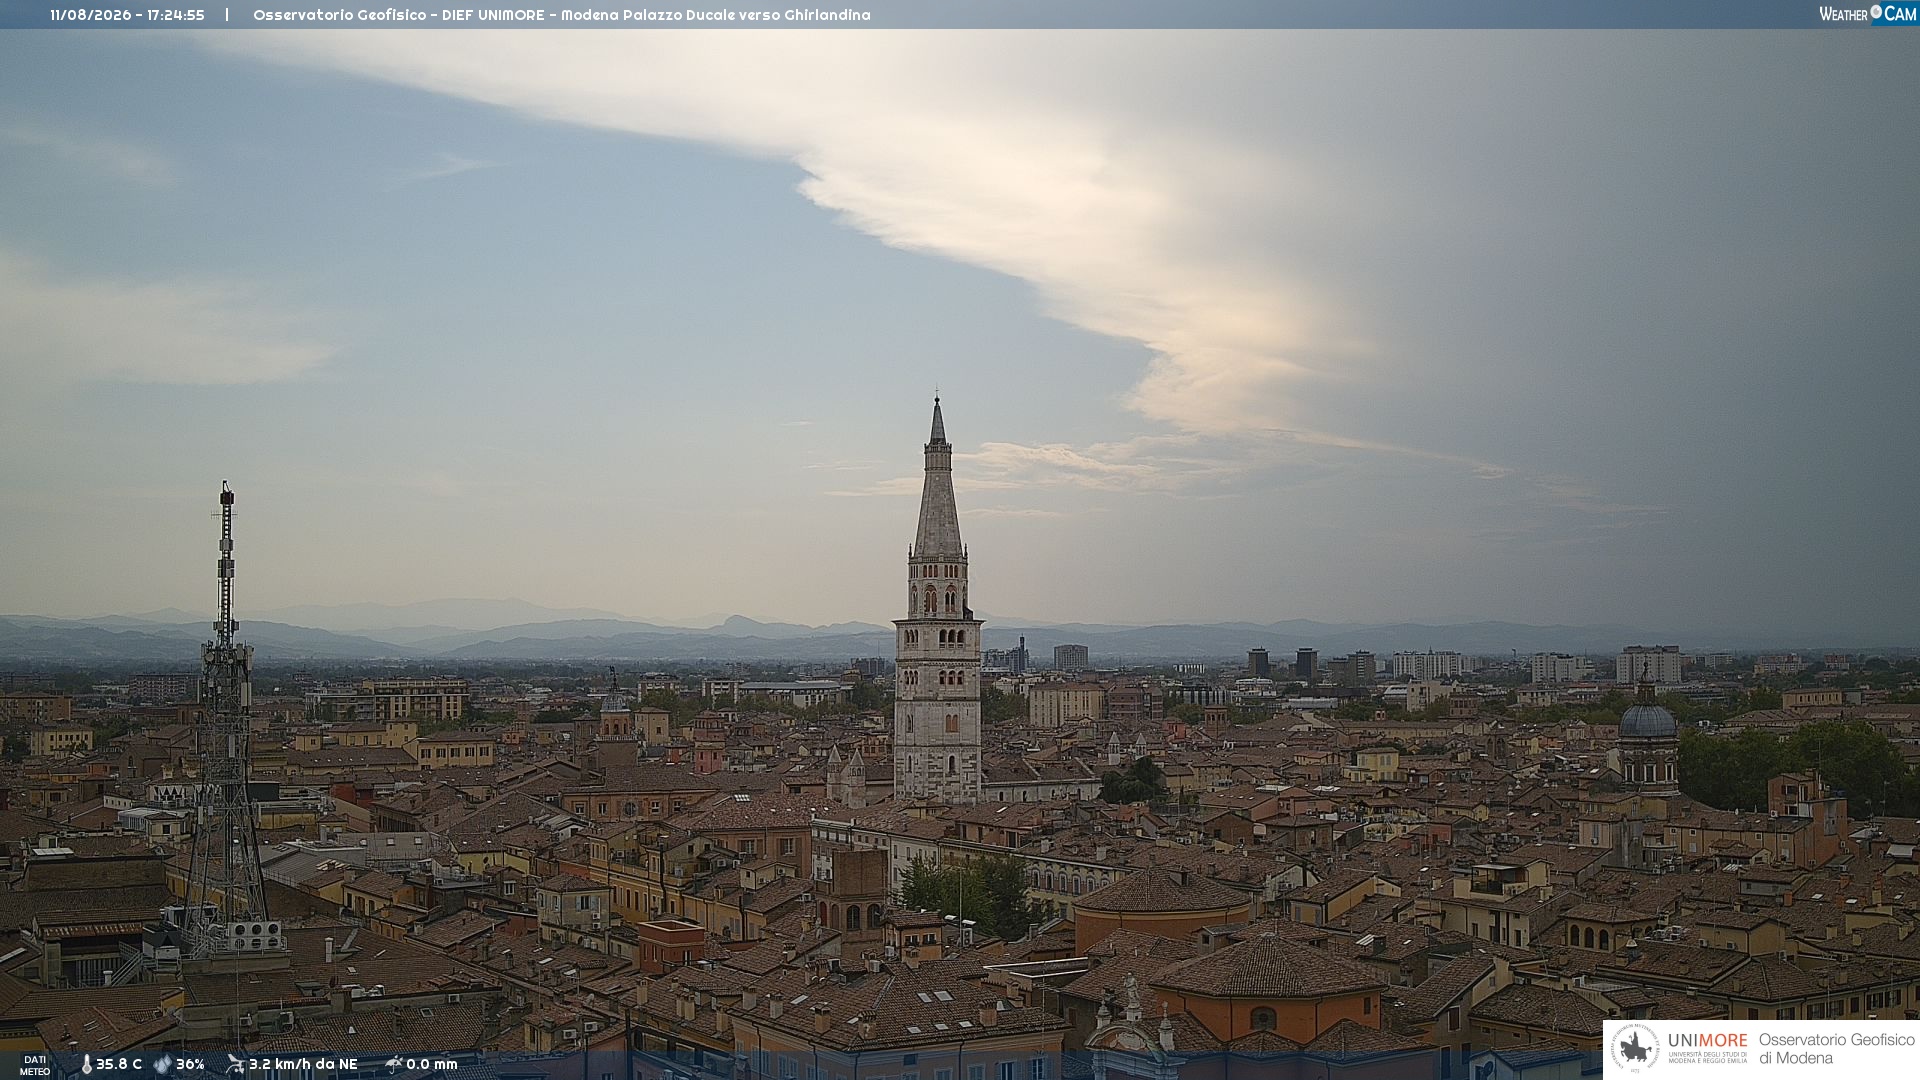Click the 0.0 mm precipitation value
This screenshot has height=1080, width=1920.
click(432, 1064)
